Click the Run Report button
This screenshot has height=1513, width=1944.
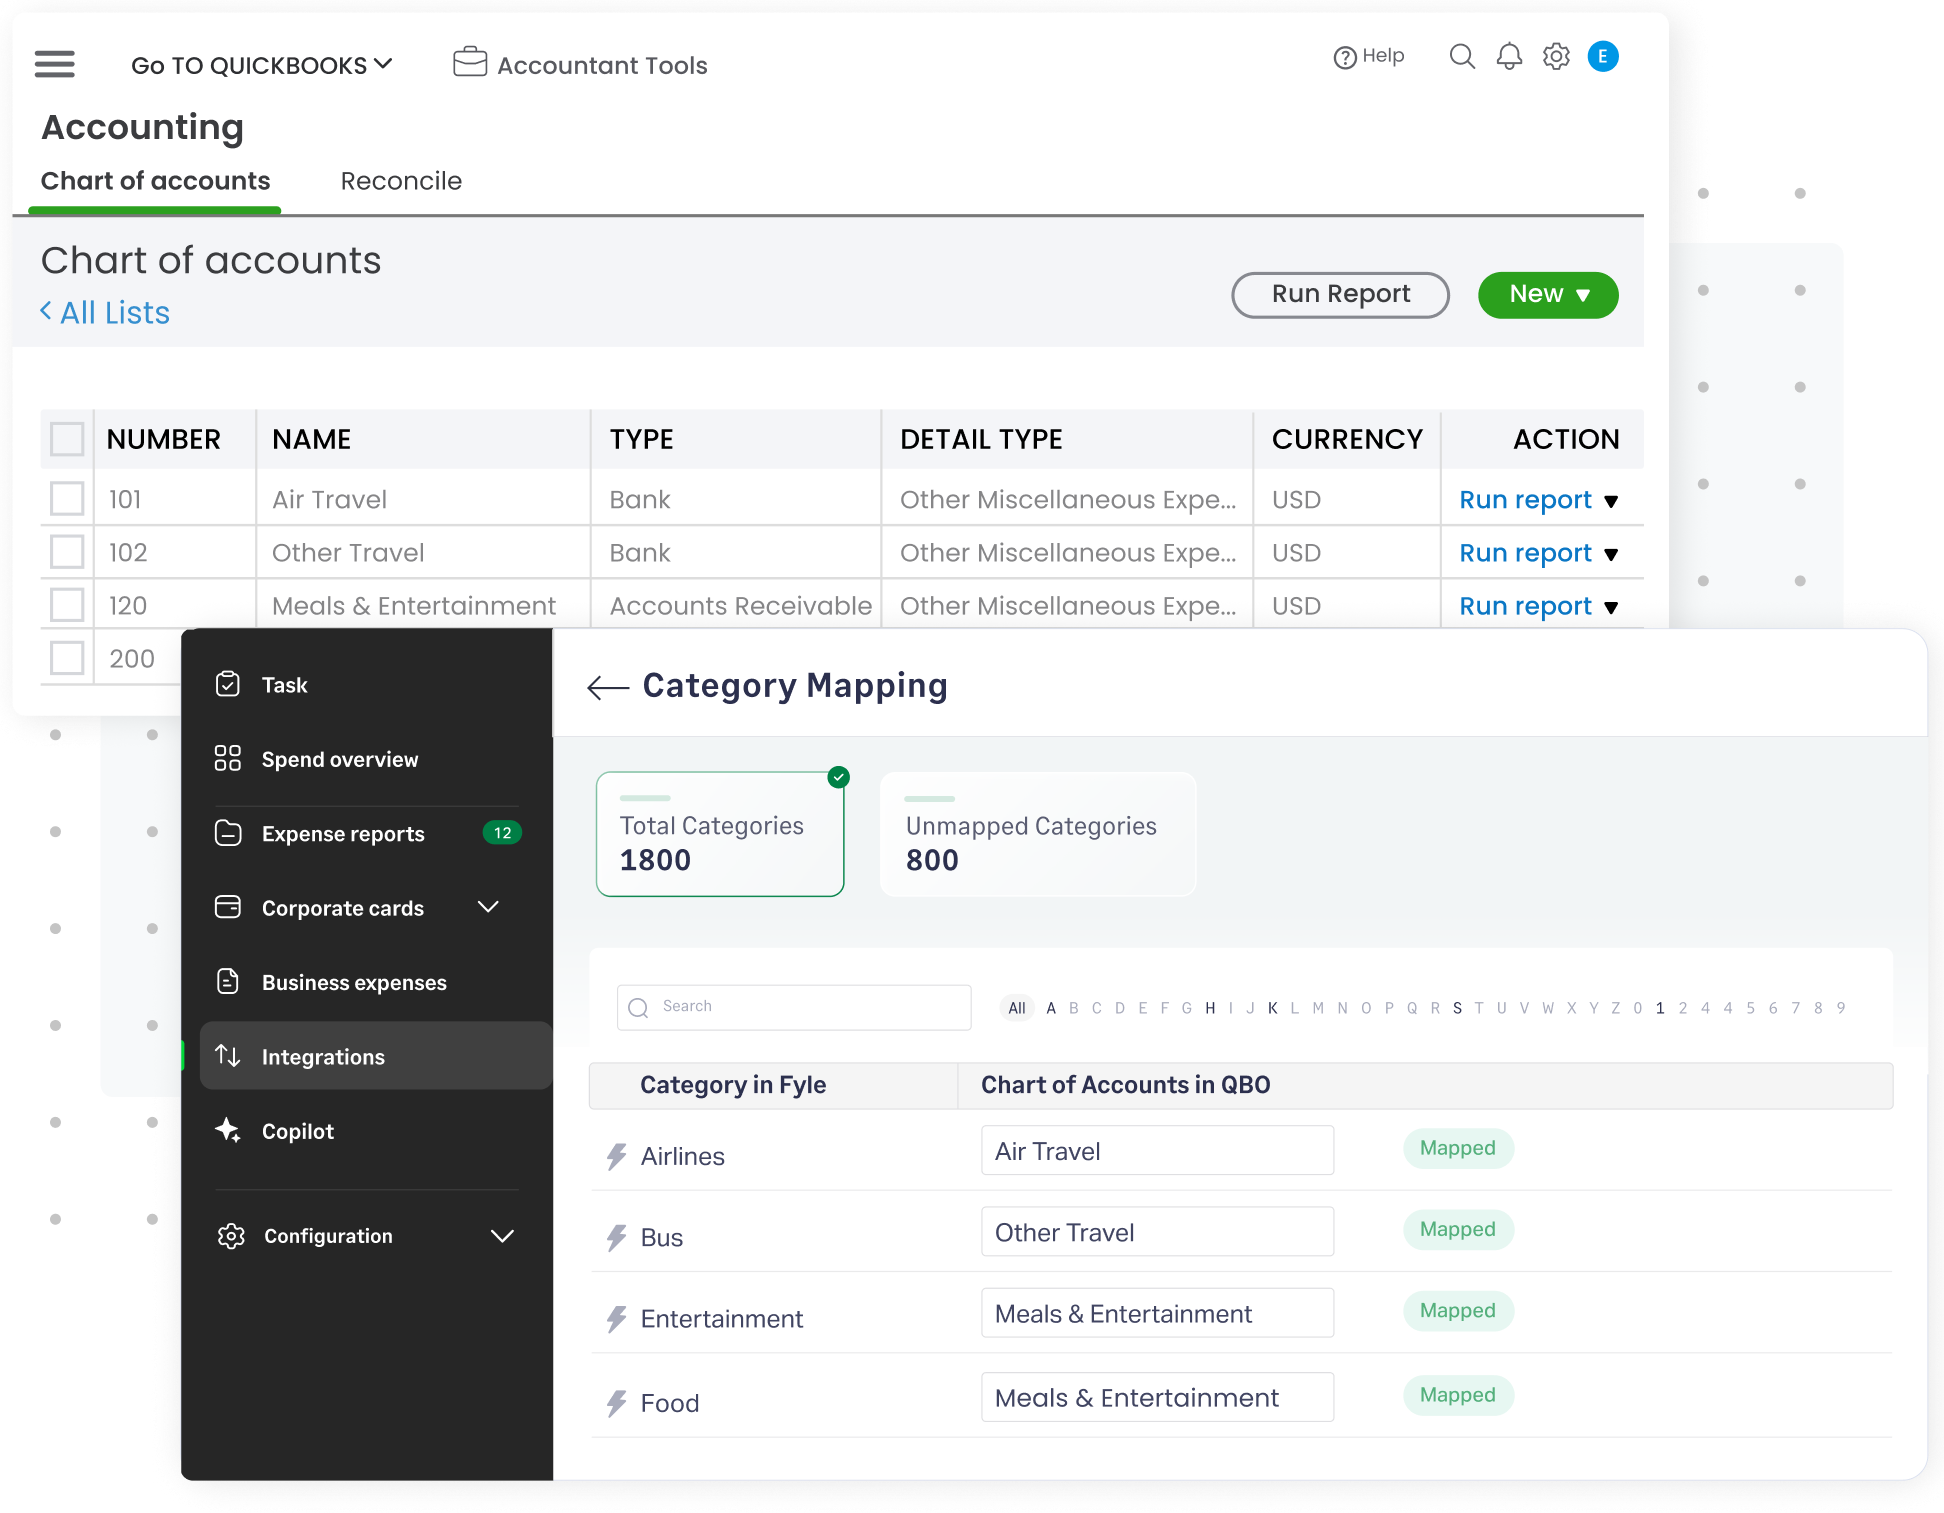[x=1340, y=295]
